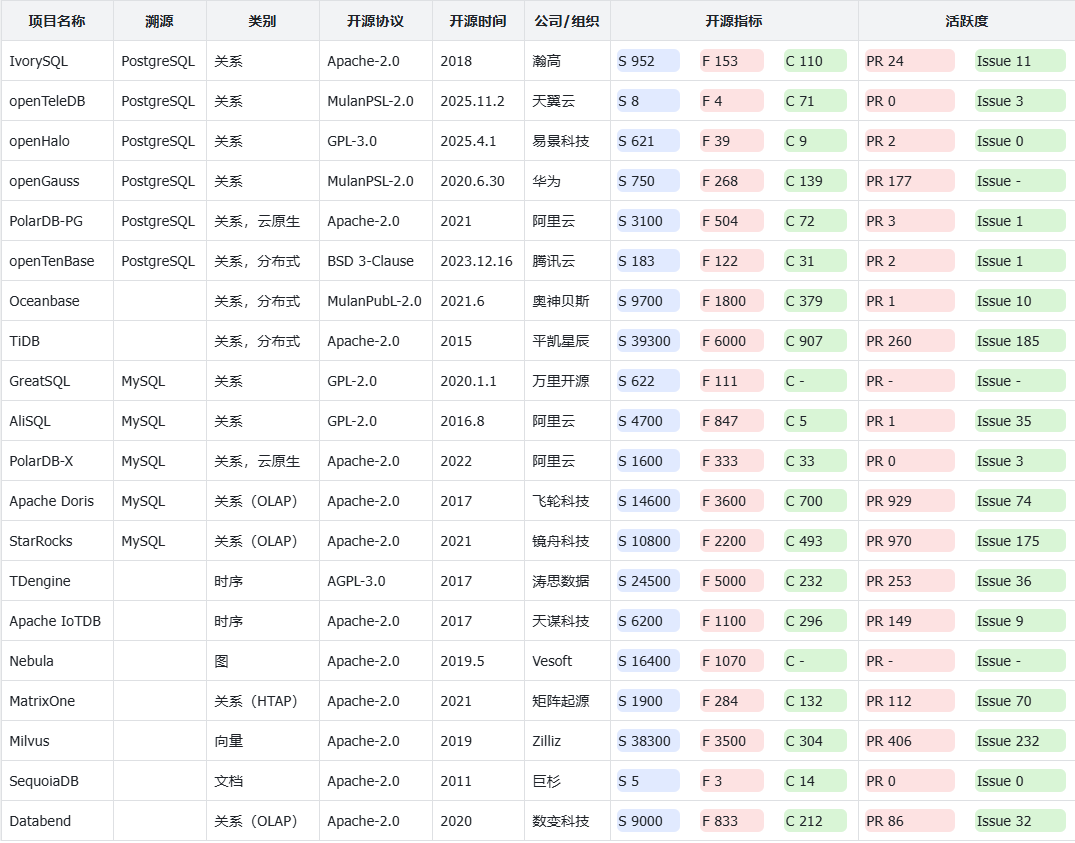This screenshot has width=1075, height=843.
Task: Click the PR 970 badge for StarRocks
Action: [909, 541]
